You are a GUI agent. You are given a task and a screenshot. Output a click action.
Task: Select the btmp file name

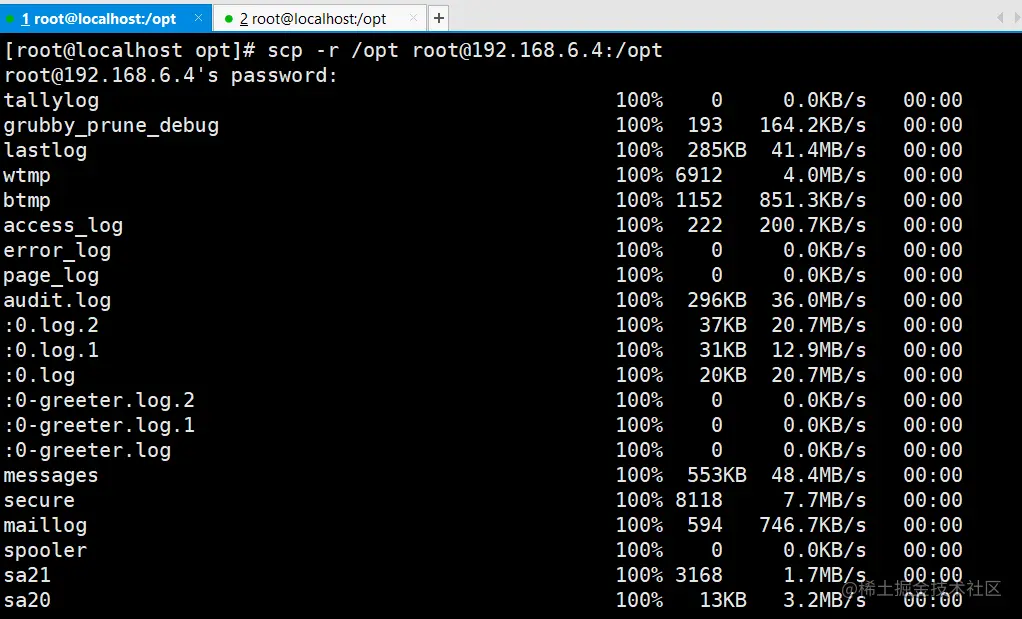tap(27, 200)
